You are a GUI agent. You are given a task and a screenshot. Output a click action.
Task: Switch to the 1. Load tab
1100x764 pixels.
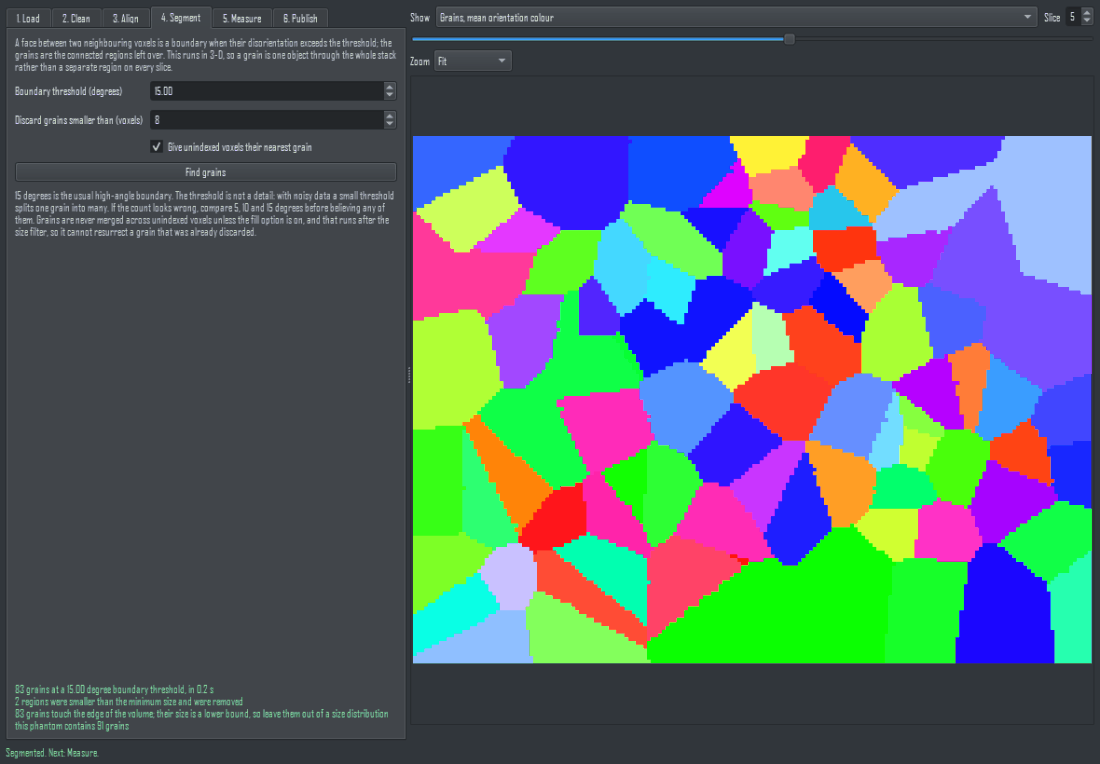coord(28,18)
